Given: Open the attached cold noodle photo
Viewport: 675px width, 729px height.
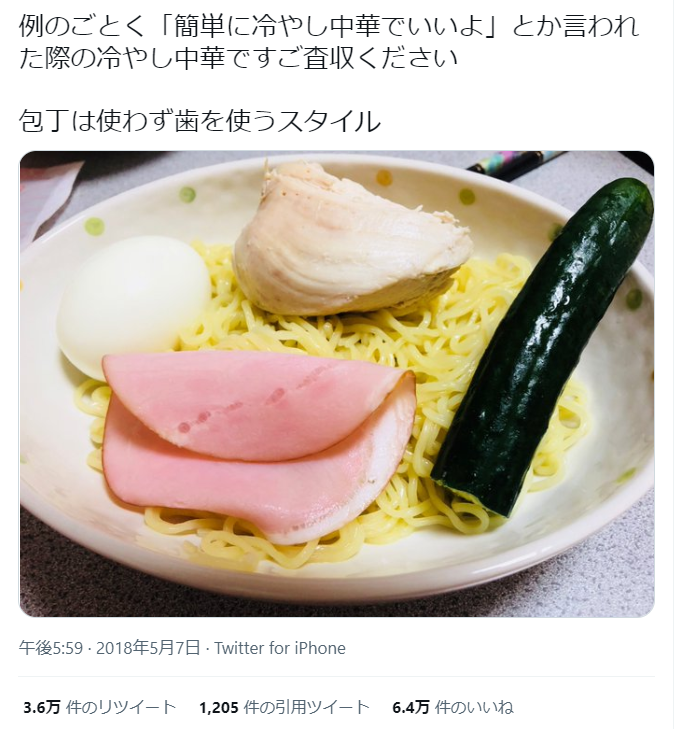Looking at the screenshot, I should [337, 384].
